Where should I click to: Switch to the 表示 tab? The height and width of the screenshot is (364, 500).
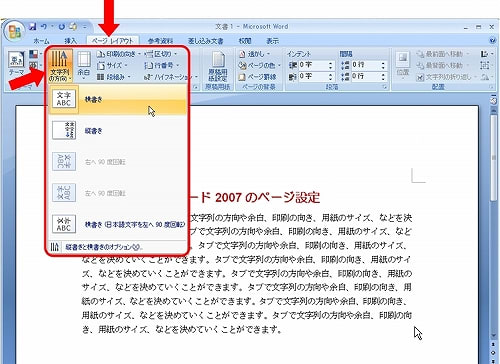tap(272, 41)
